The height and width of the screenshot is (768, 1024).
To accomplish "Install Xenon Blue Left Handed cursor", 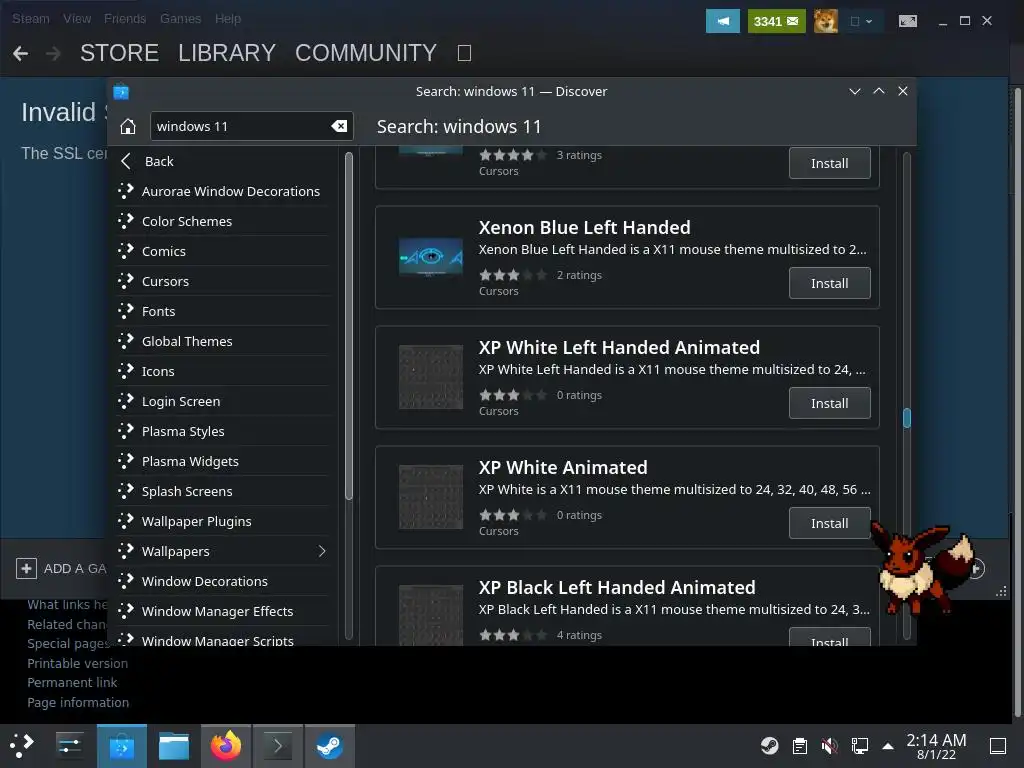I will click(x=829, y=283).
